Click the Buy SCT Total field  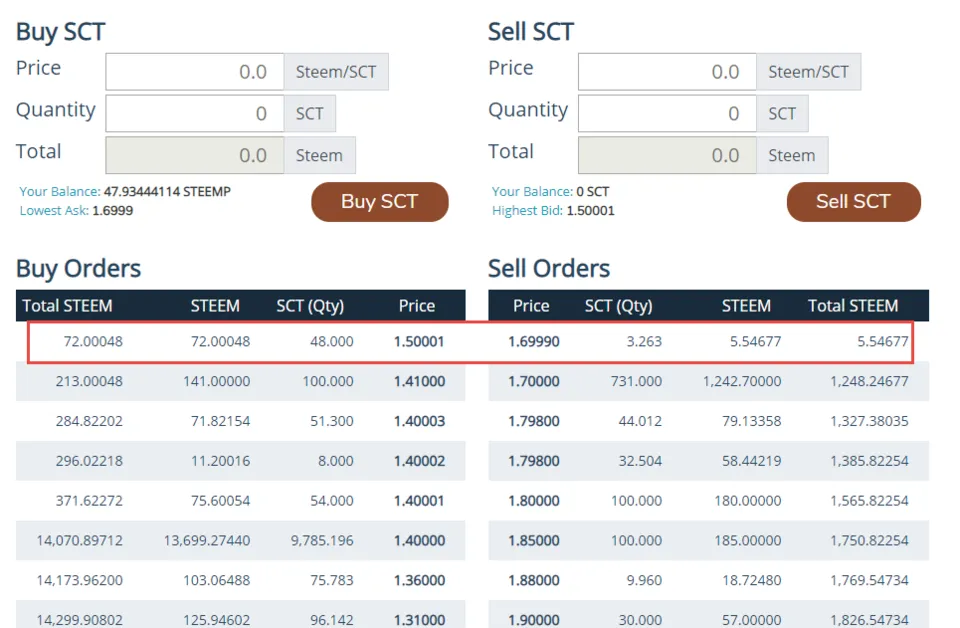(x=195, y=155)
